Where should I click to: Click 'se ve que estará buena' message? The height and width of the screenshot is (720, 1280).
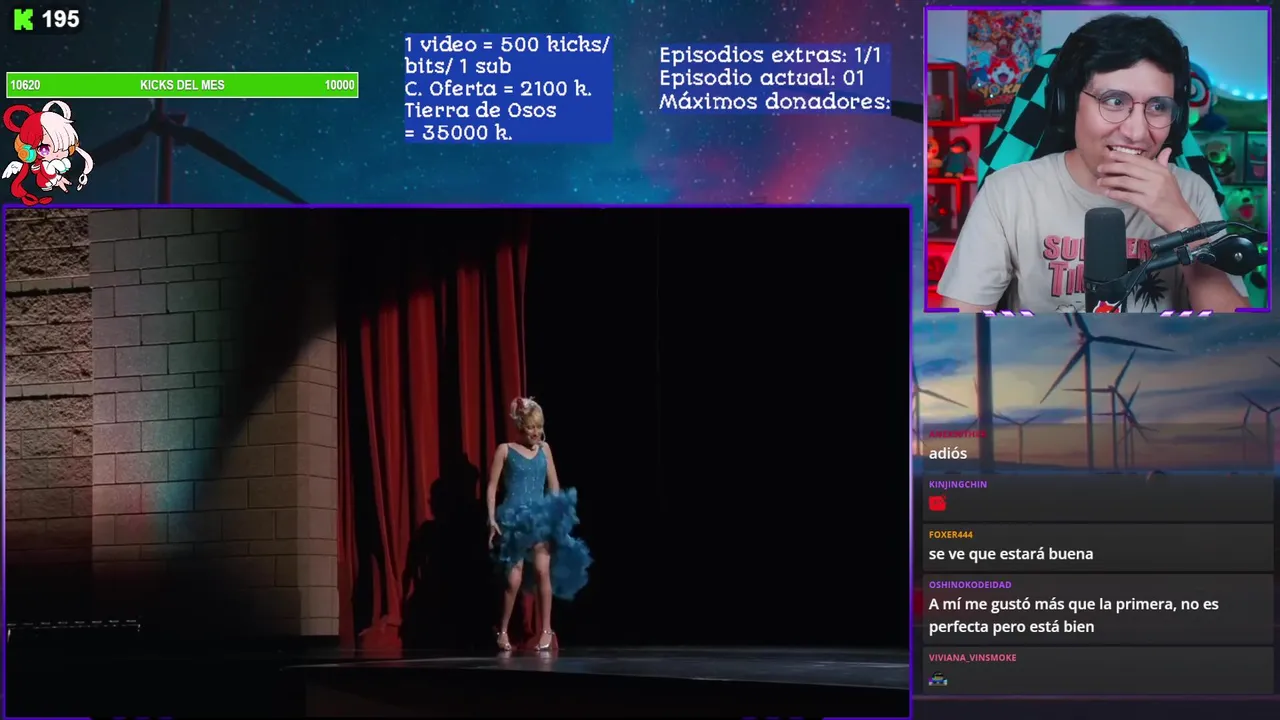tap(1011, 553)
